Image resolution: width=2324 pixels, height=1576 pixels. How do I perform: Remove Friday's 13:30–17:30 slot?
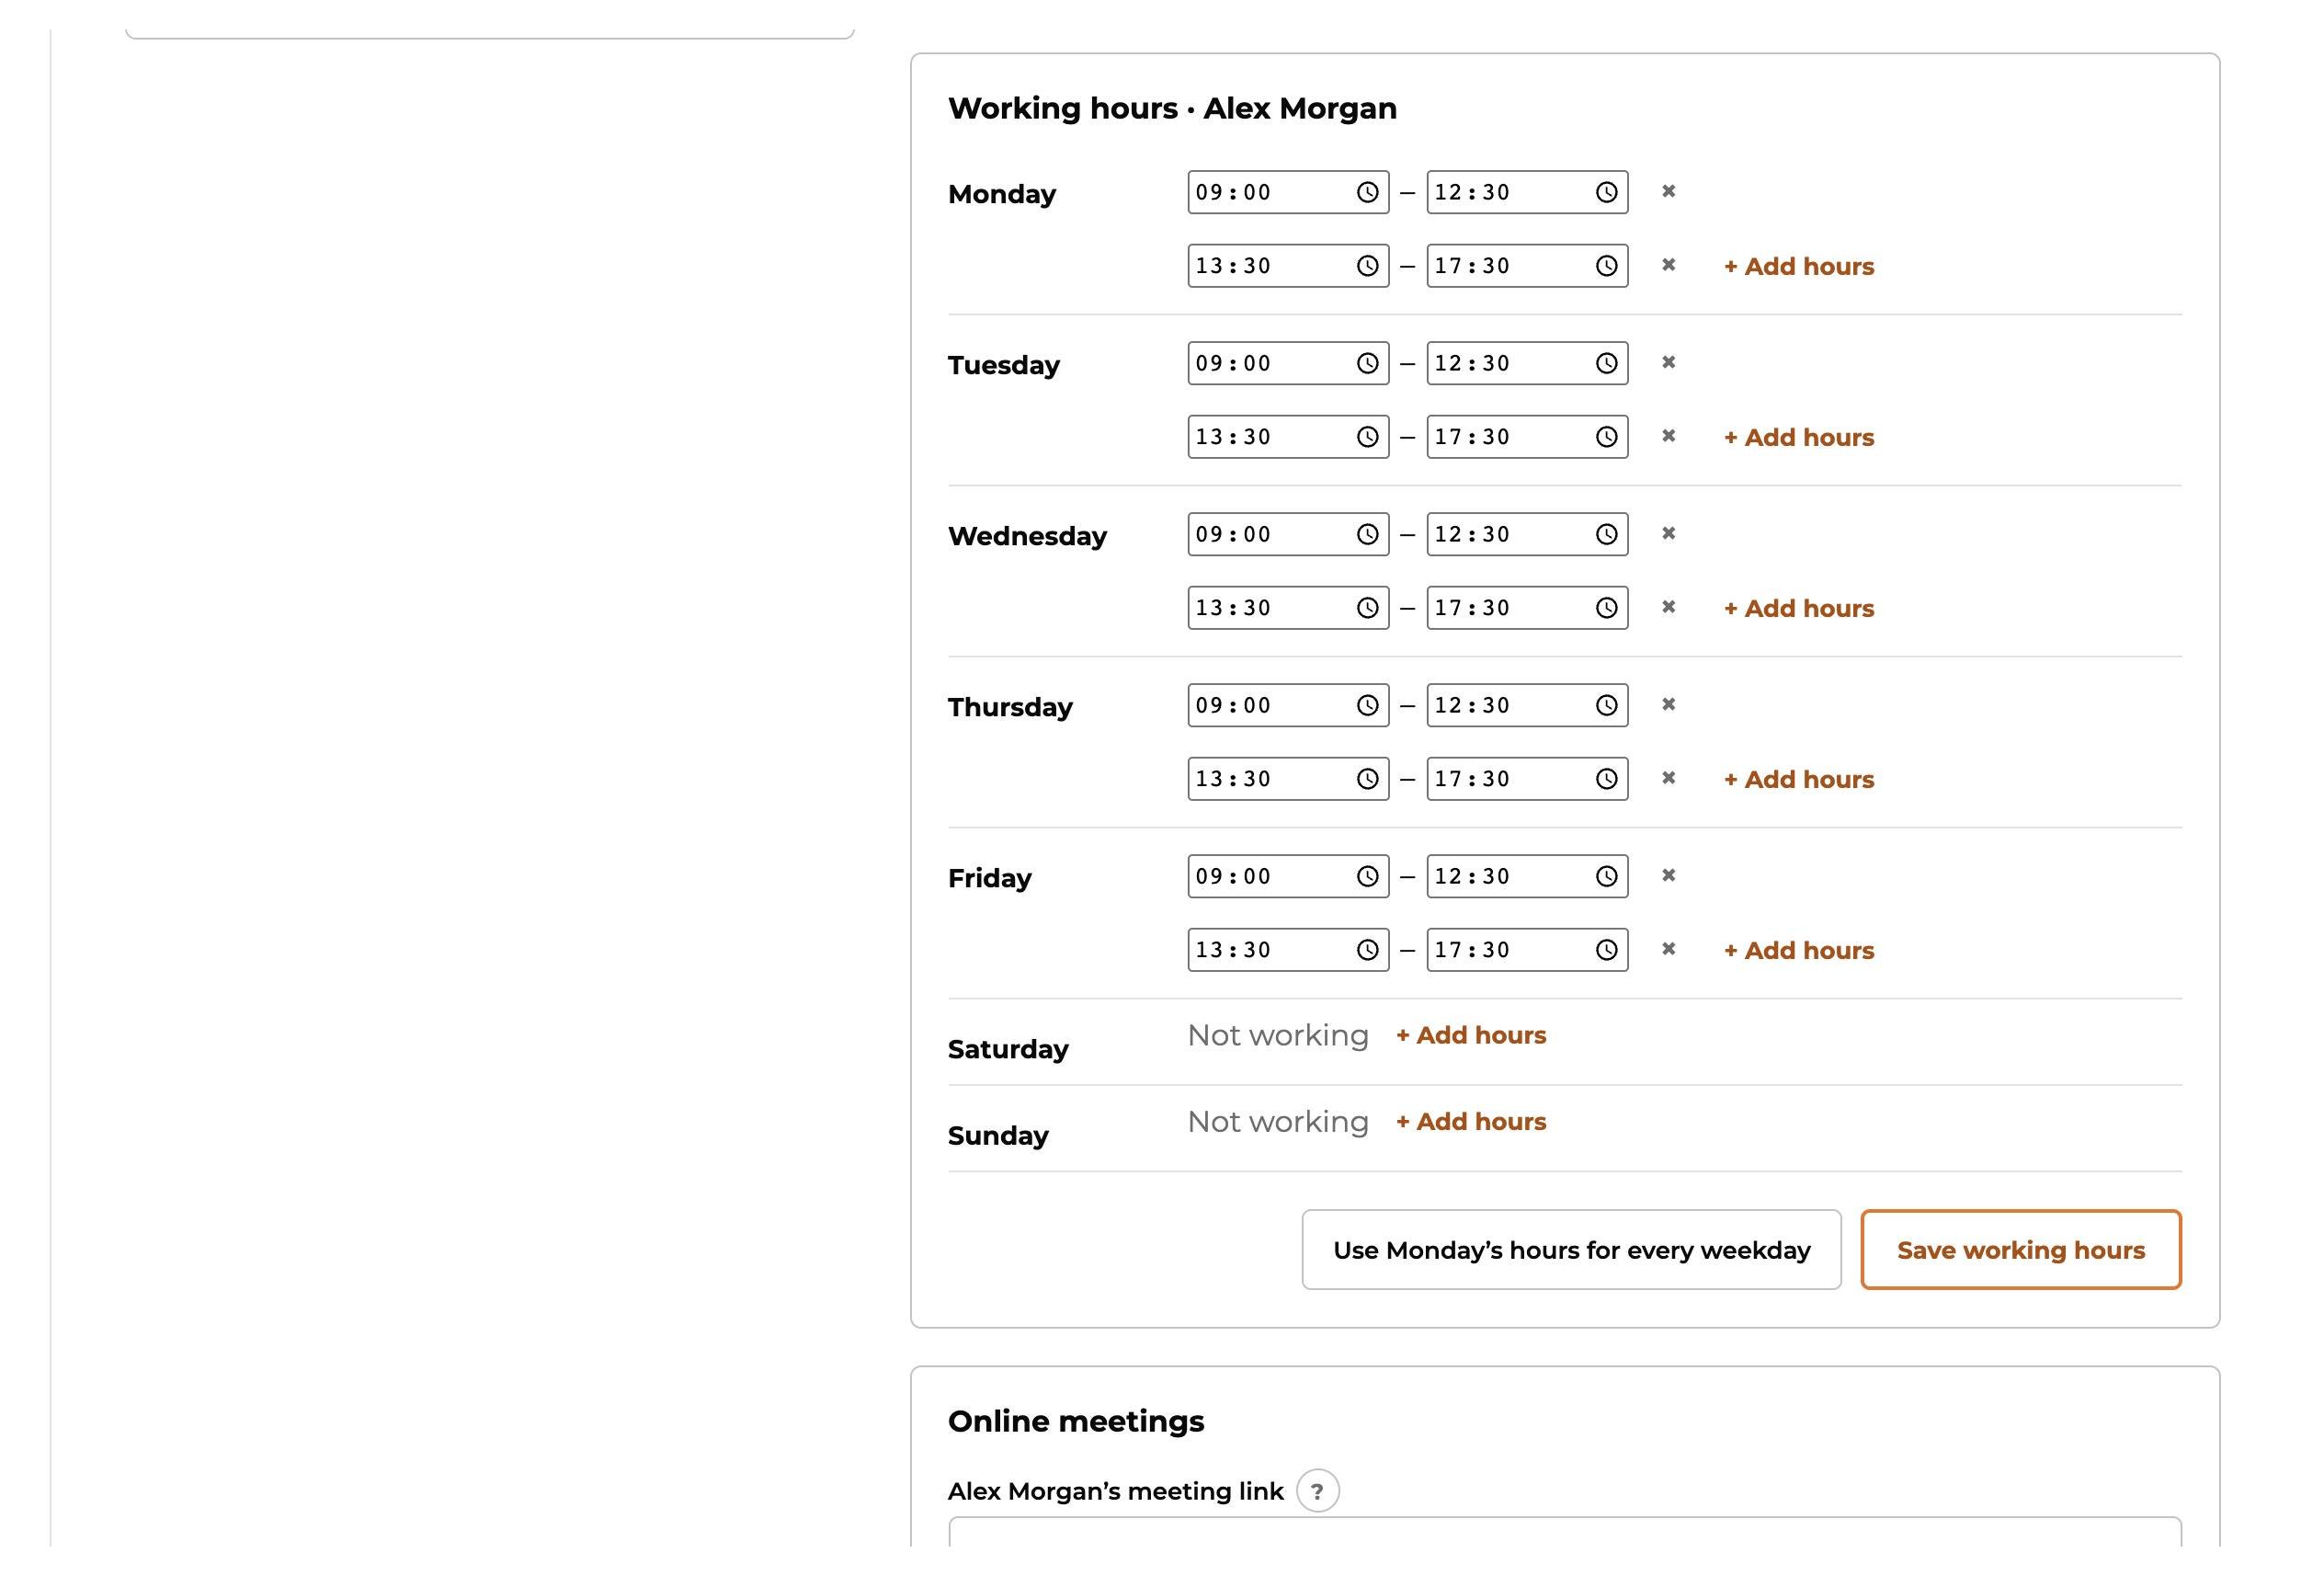point(1668,949)
